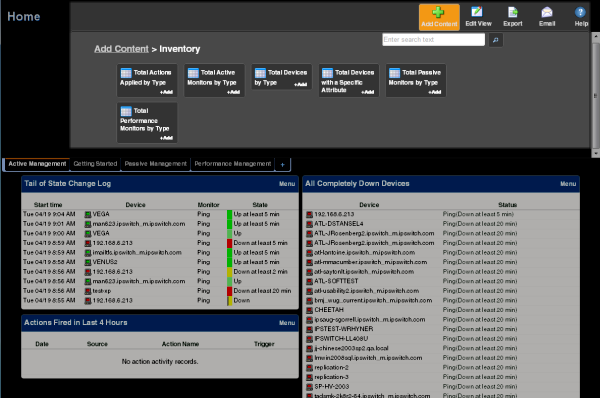Image resolution: width=600 pixels, height=398 pixels.
Task: Add Total Performance Monitors by Type report
Action: point(166,138)
